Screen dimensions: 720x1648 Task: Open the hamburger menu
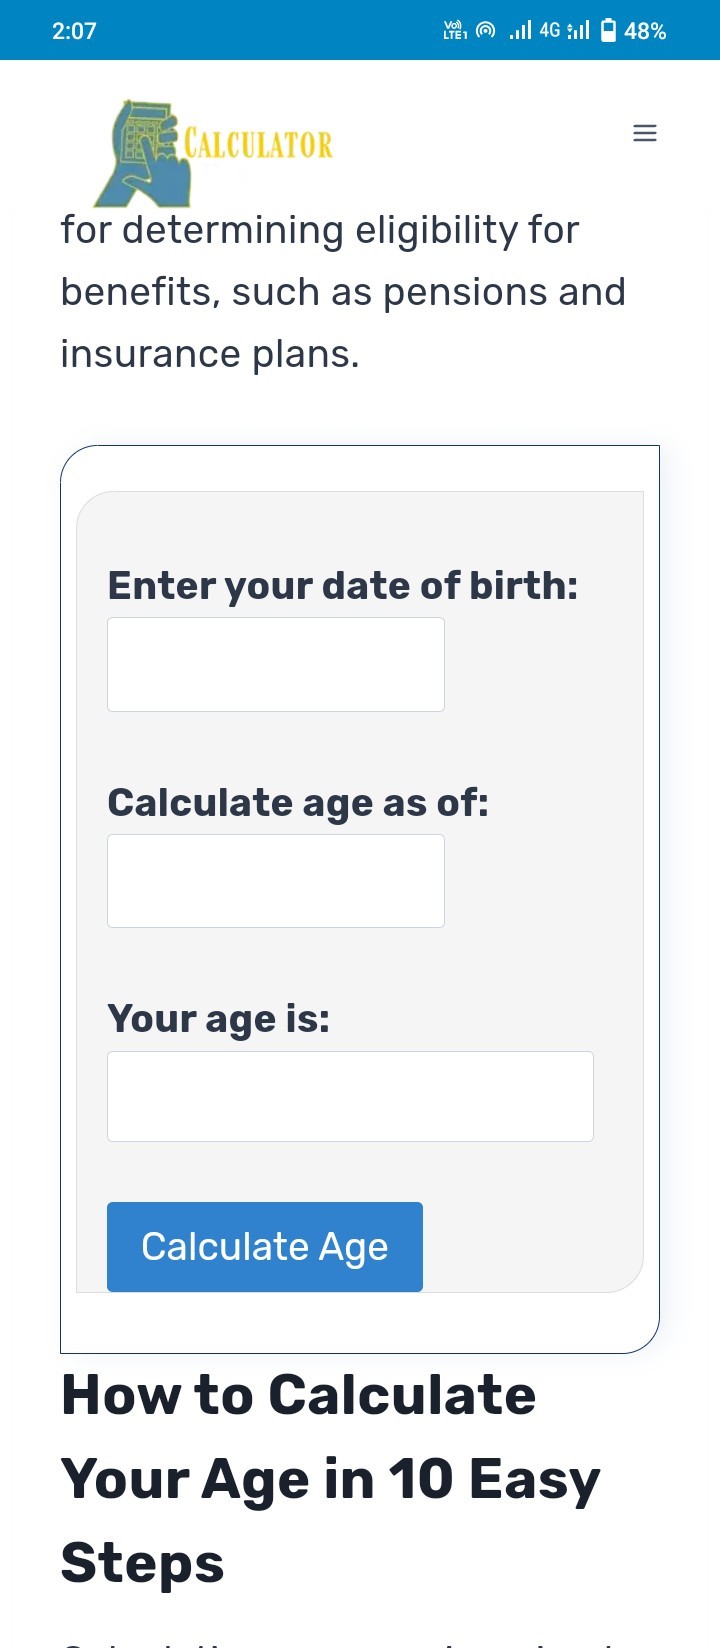coord(645,133)
